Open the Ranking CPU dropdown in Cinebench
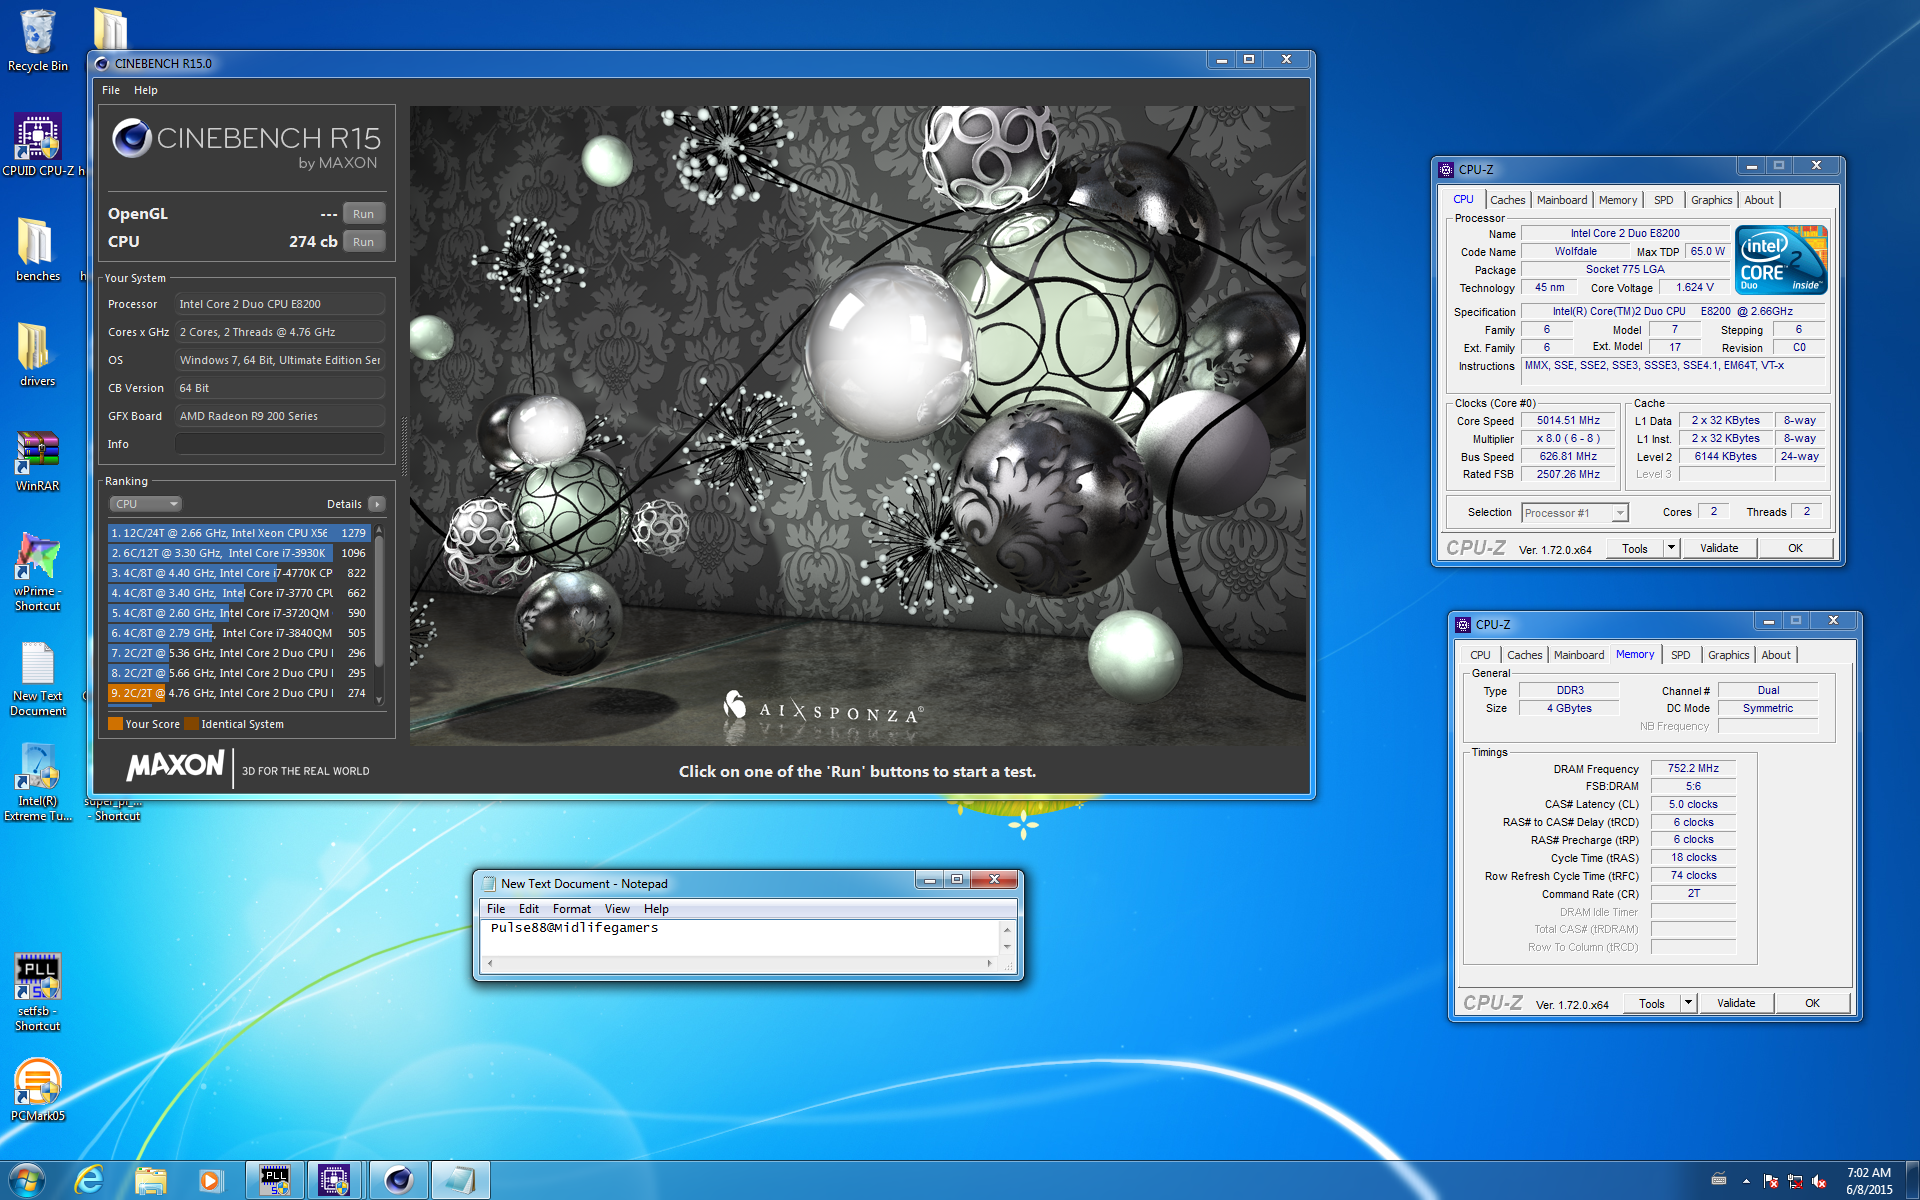 [145, 504]
